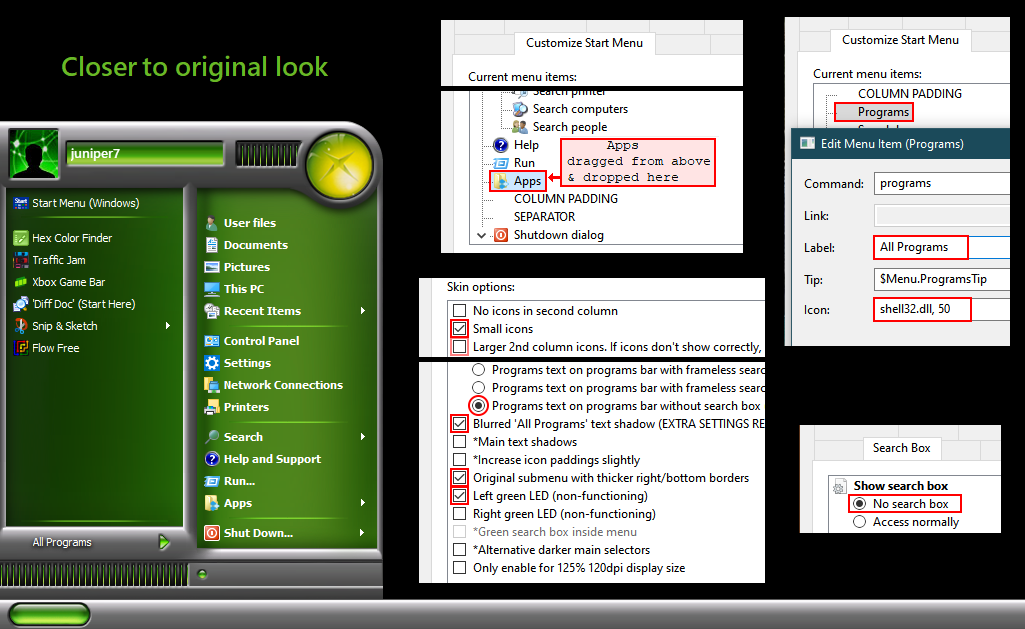Image resolution: width=1025 pixels, height=629 pixels.
Task: Expand the Recent Items submenu arrow
Action: 363,311
